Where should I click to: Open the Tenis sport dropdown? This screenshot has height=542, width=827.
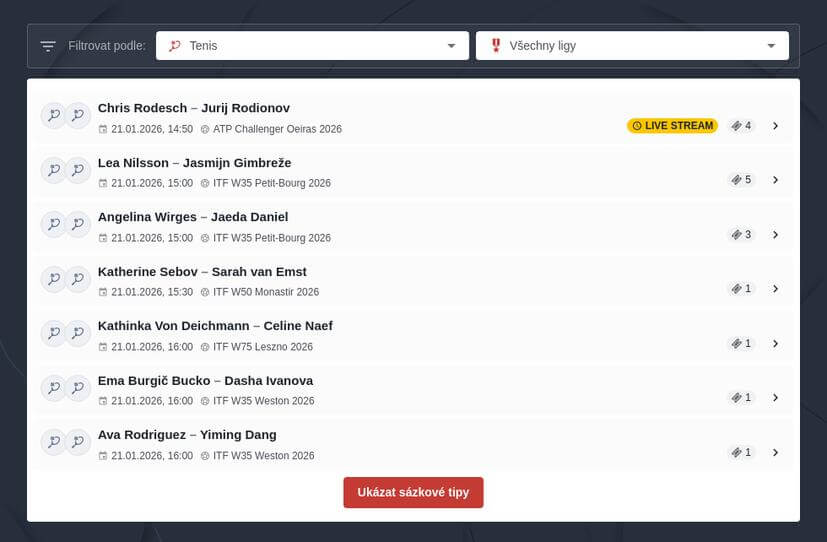tap(312, 46)
